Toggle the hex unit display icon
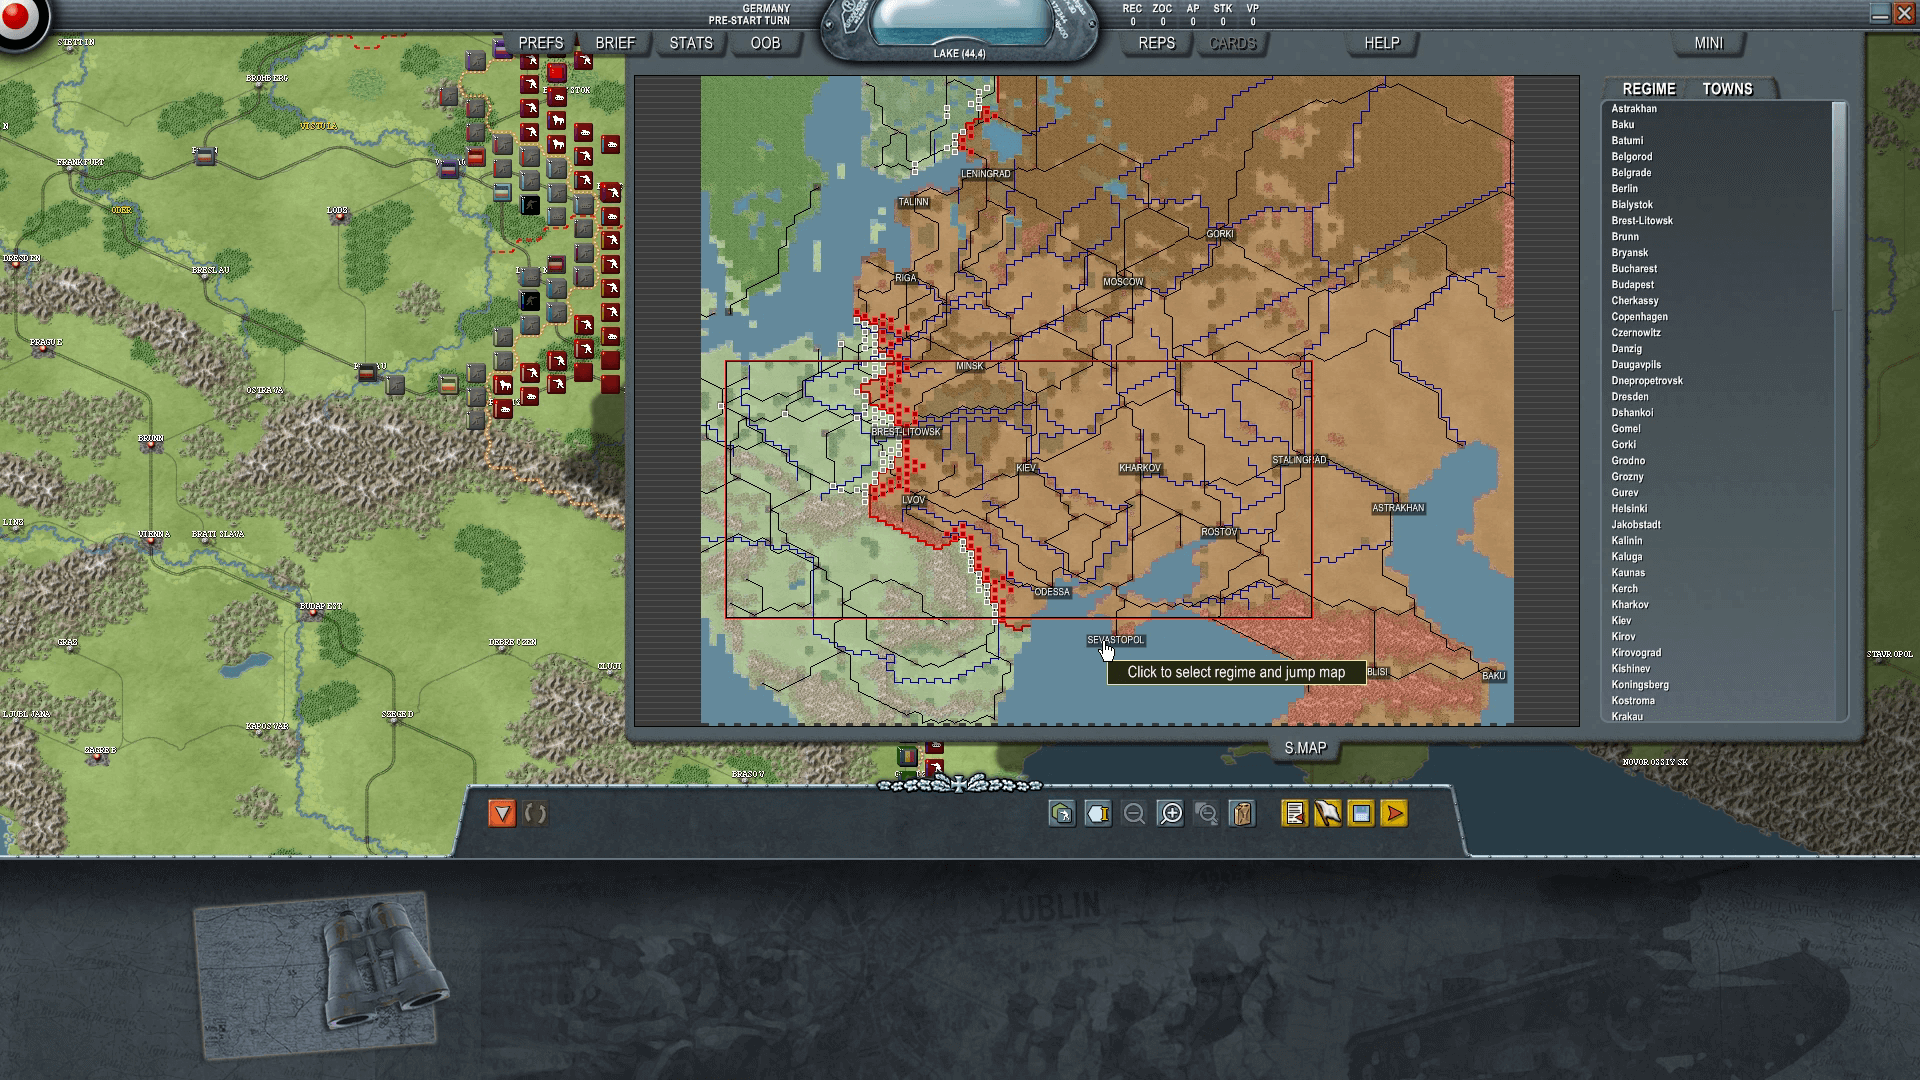The image size is (1920, 1080). (x=1062, y=814)
